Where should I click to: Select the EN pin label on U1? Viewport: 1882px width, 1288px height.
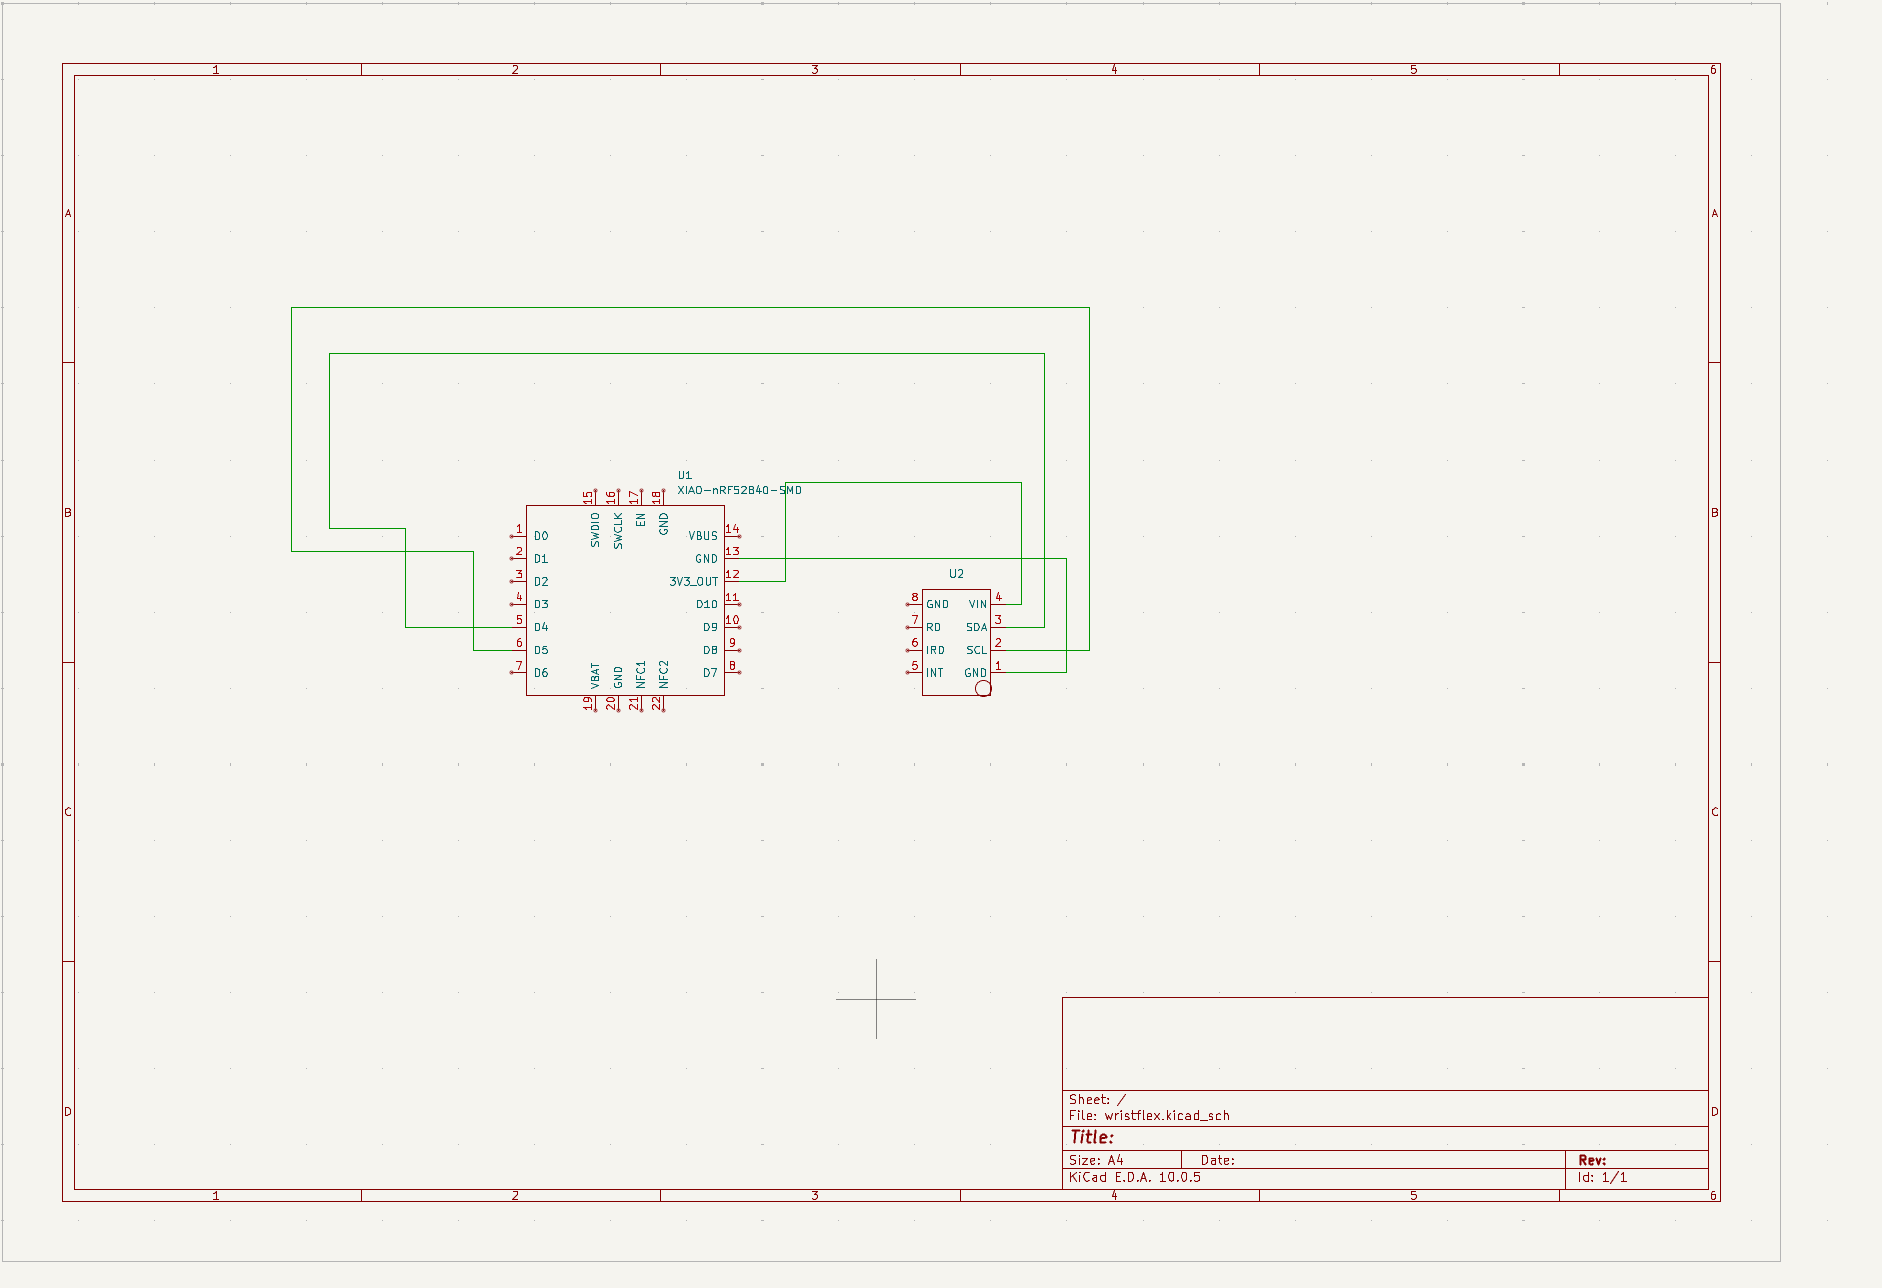(x=641, y=520)
